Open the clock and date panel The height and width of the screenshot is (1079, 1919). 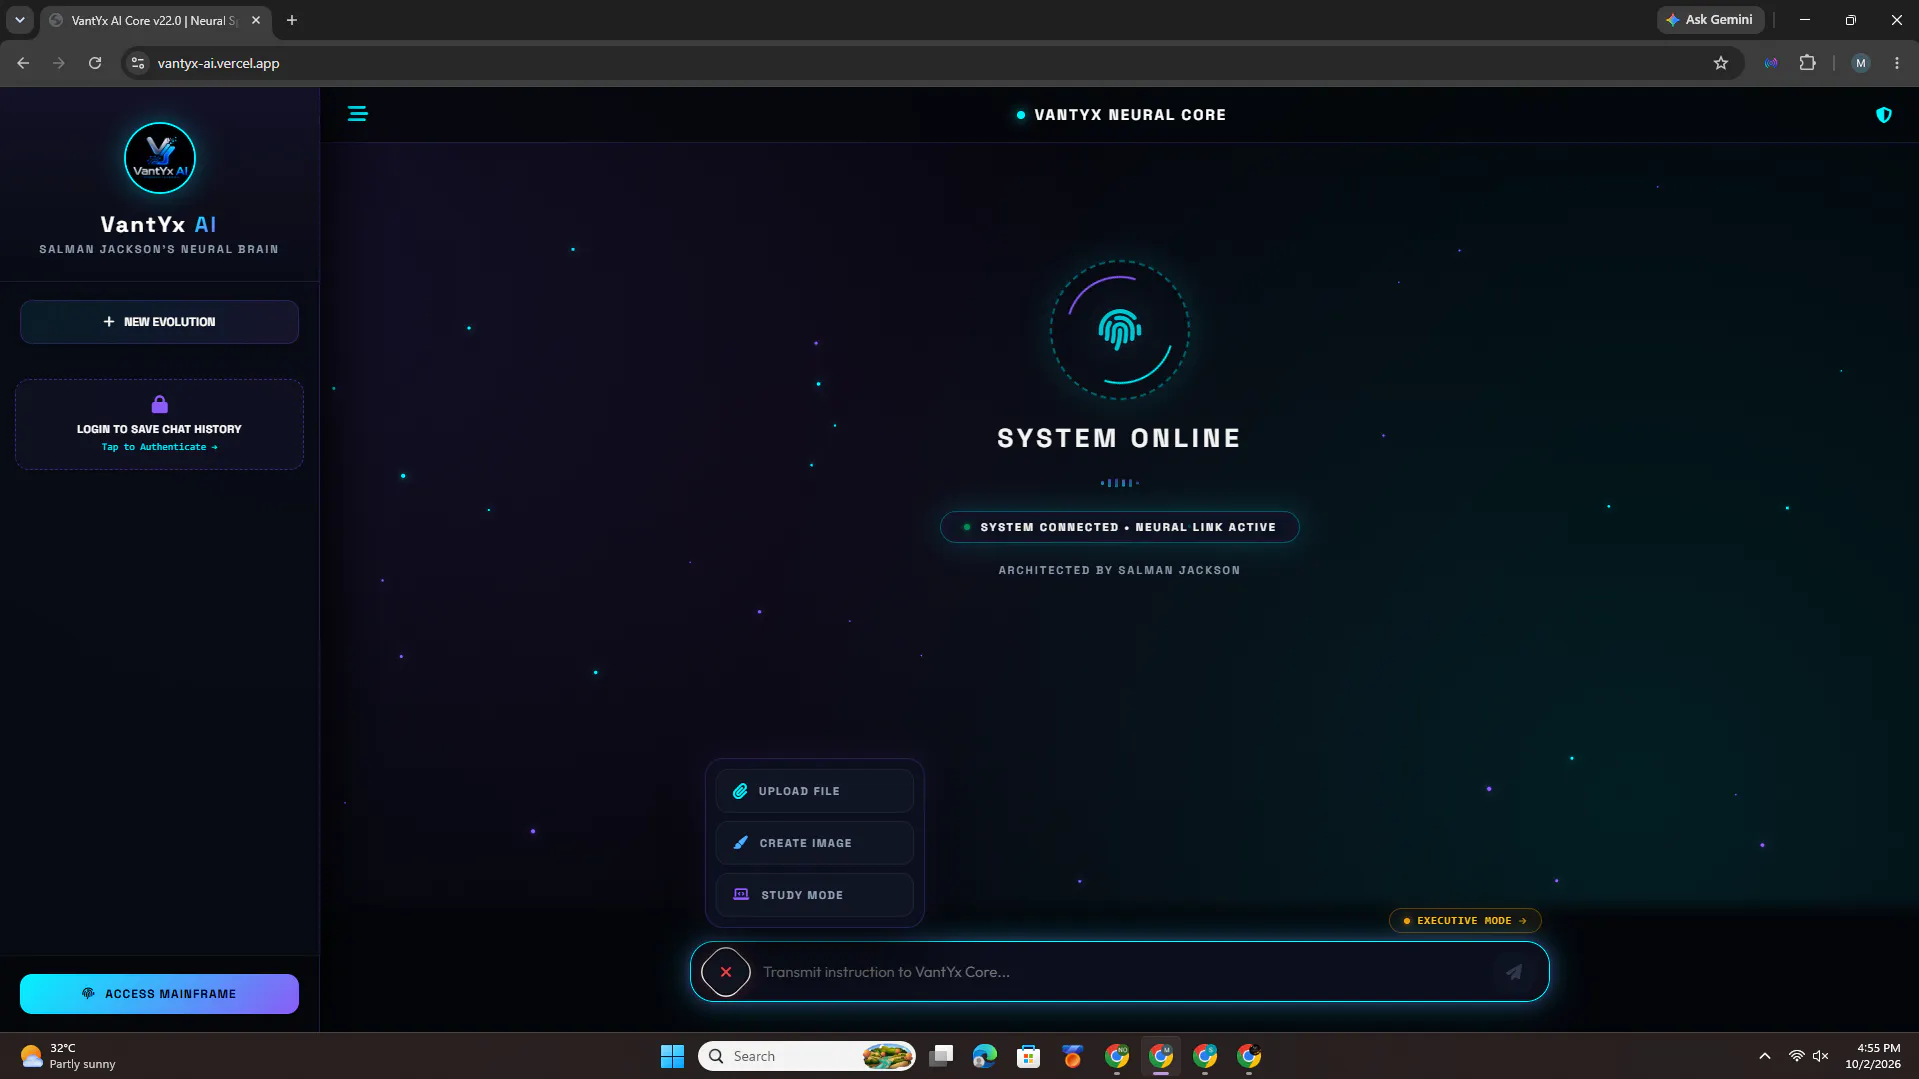tap(1873, 1056)
